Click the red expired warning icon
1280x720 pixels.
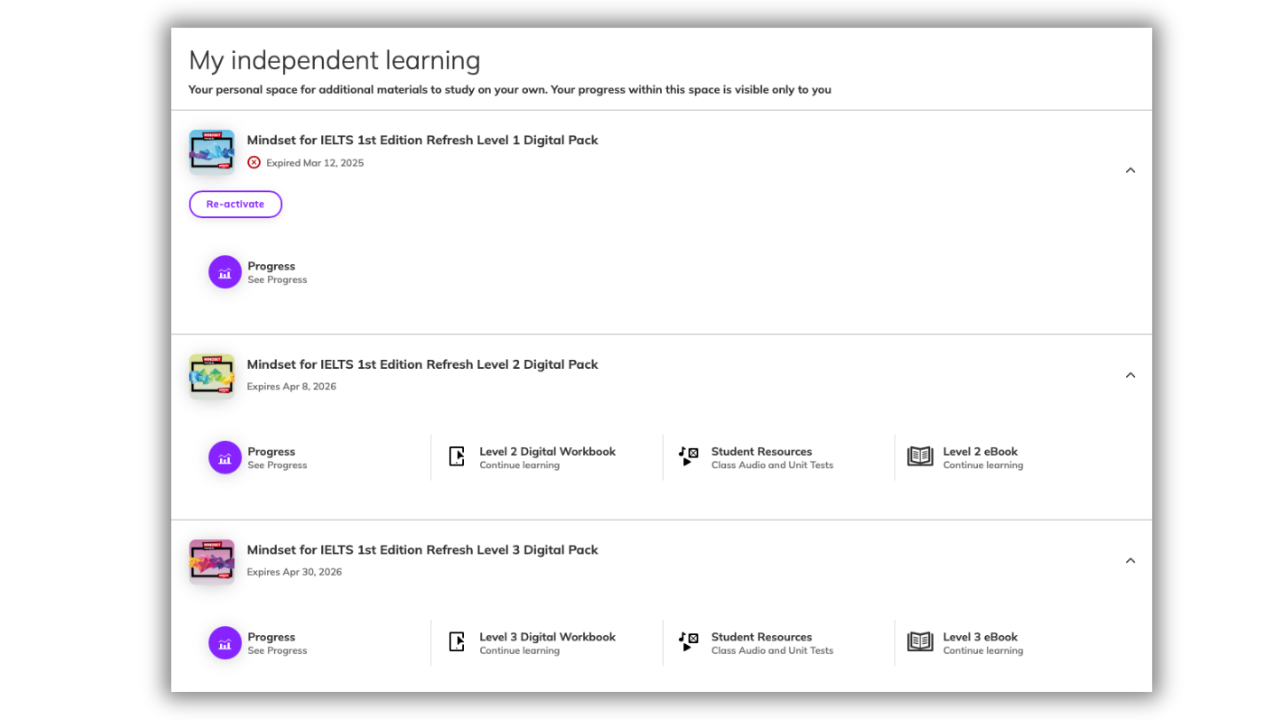pos(254,163)
